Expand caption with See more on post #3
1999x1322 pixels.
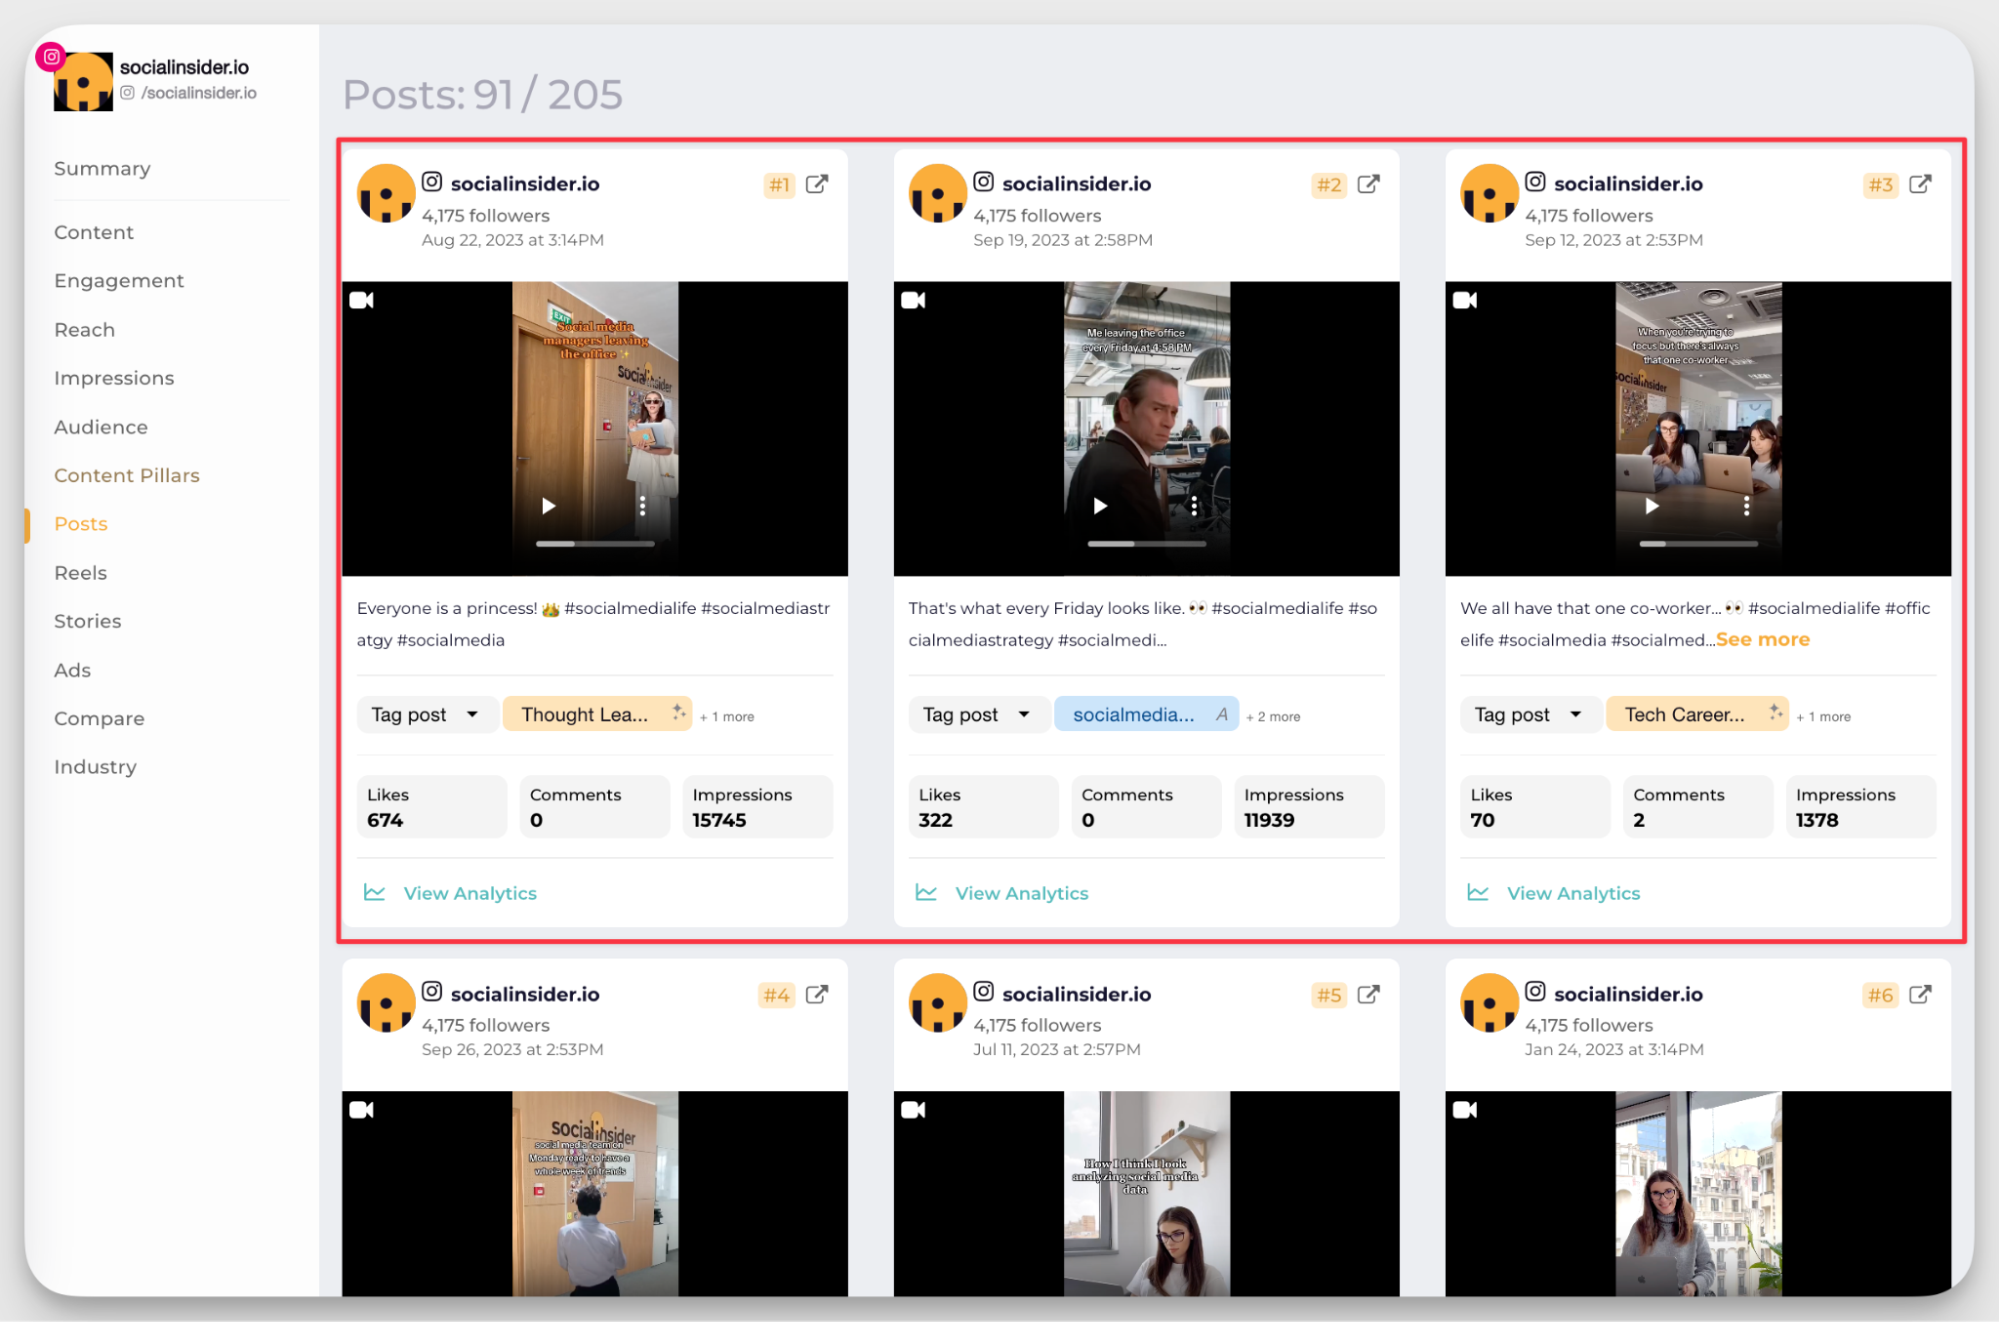click(x=1763, y=640)
